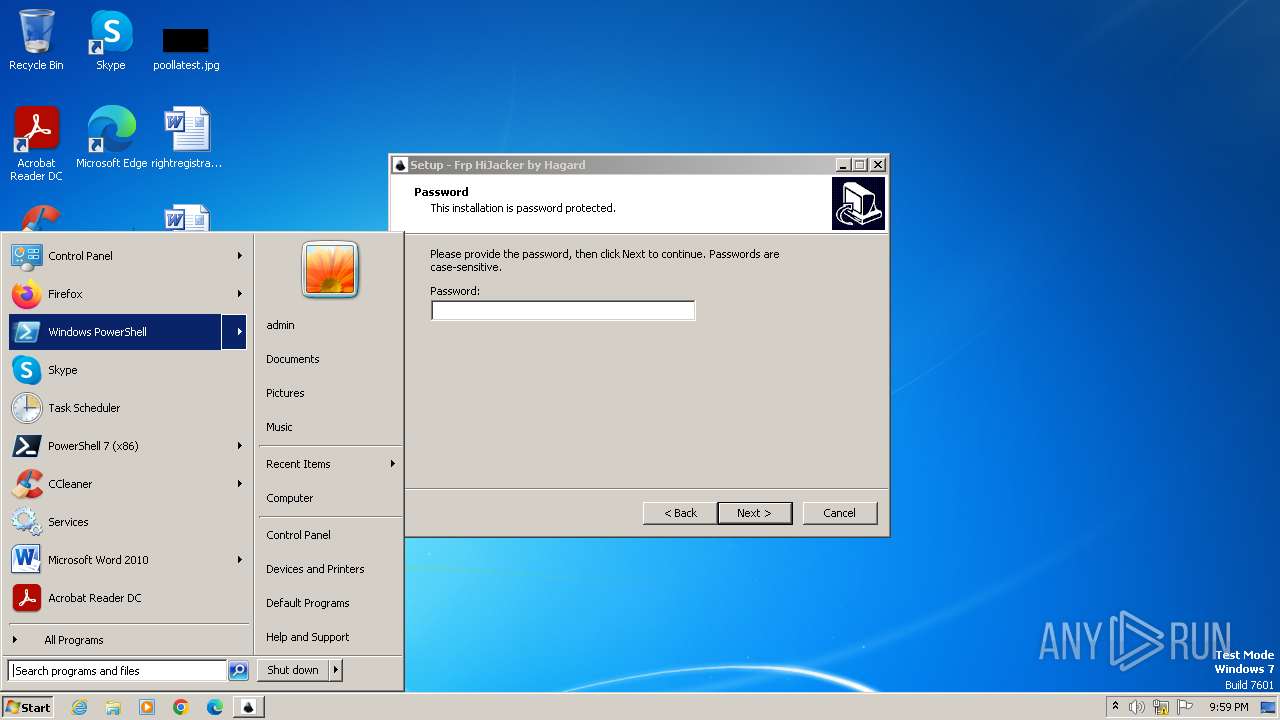Launch CCleaner from the Start menu
This screenshot has width=1280, height=720.
point(115,484)
